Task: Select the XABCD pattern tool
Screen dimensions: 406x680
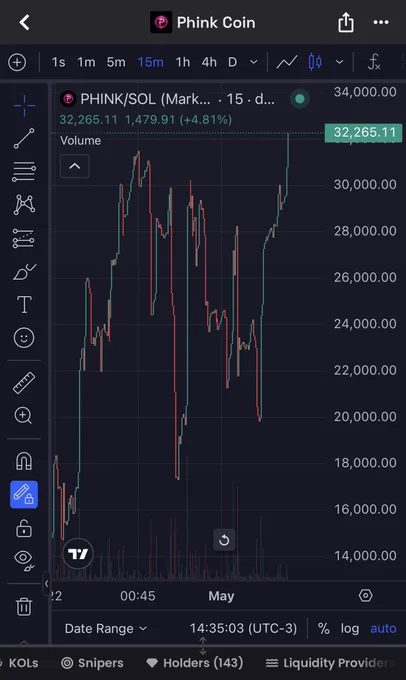Action: point(24,205)
